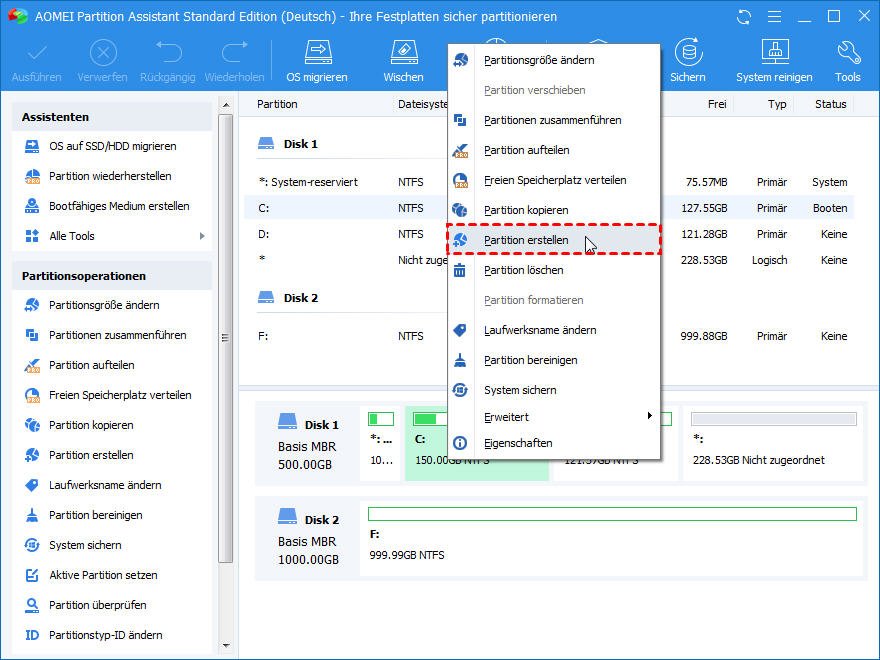Open System reinigen in the toolbar
Viewport: 880px width, 660px height.
coord(774,61)
